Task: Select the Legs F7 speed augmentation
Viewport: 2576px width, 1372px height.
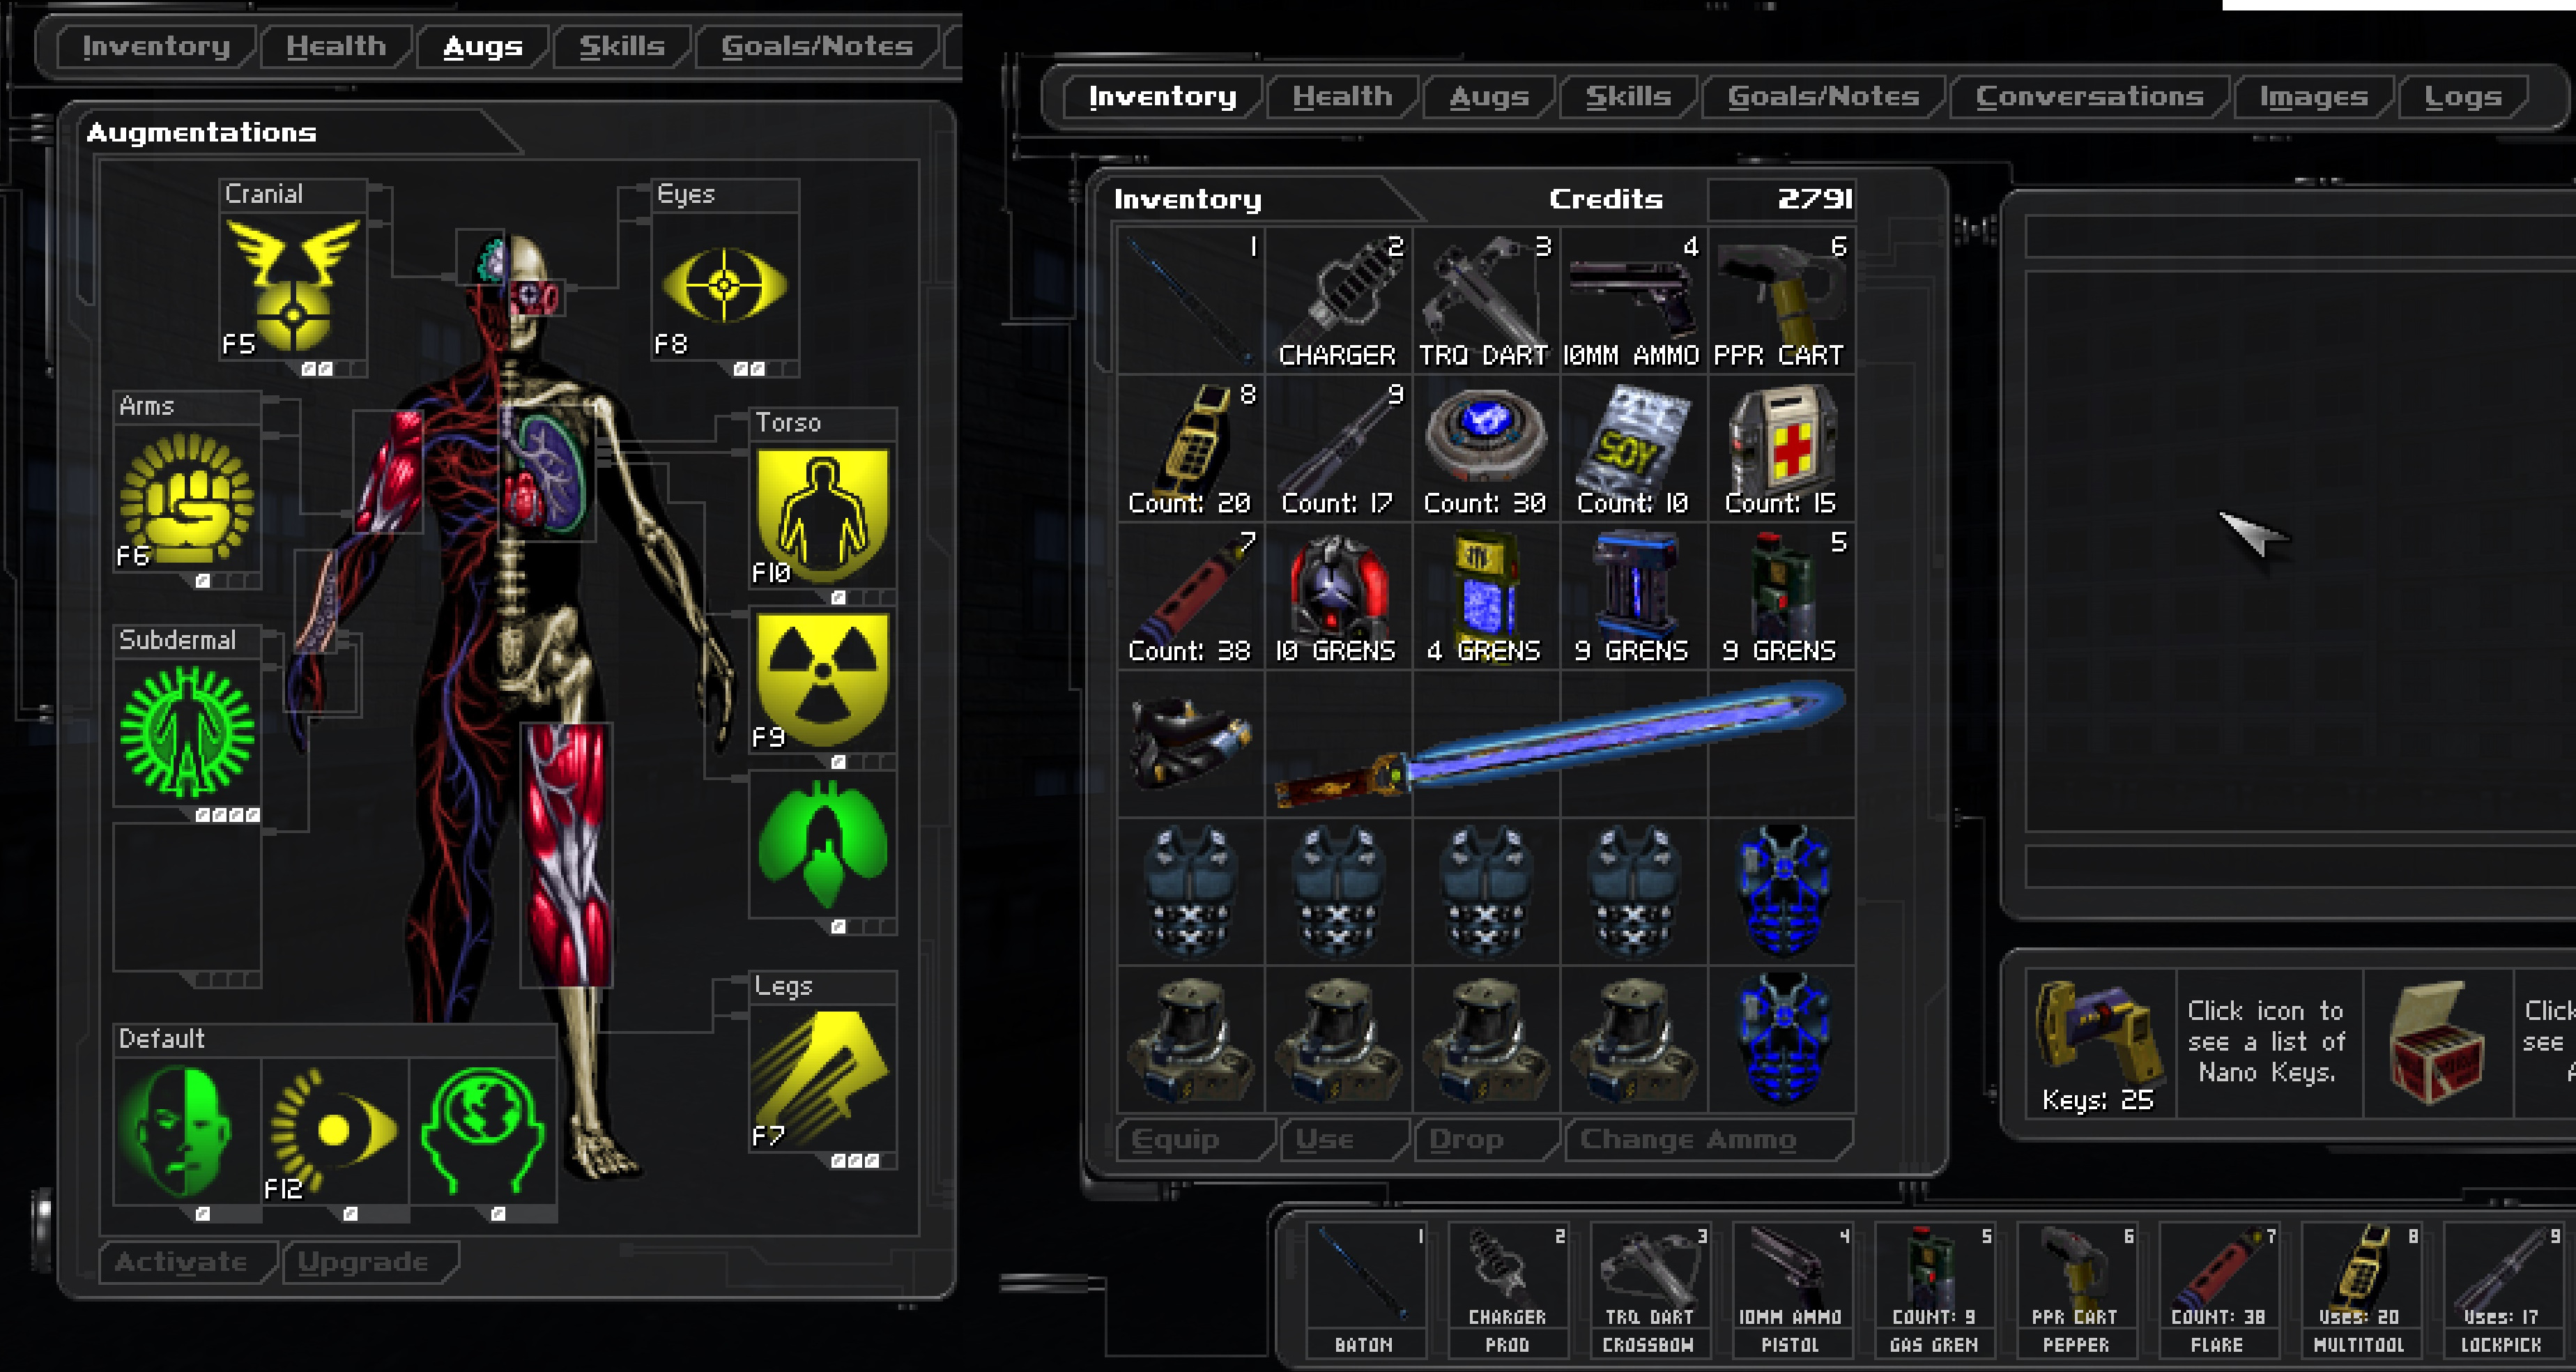Action: pos(822,1078)
